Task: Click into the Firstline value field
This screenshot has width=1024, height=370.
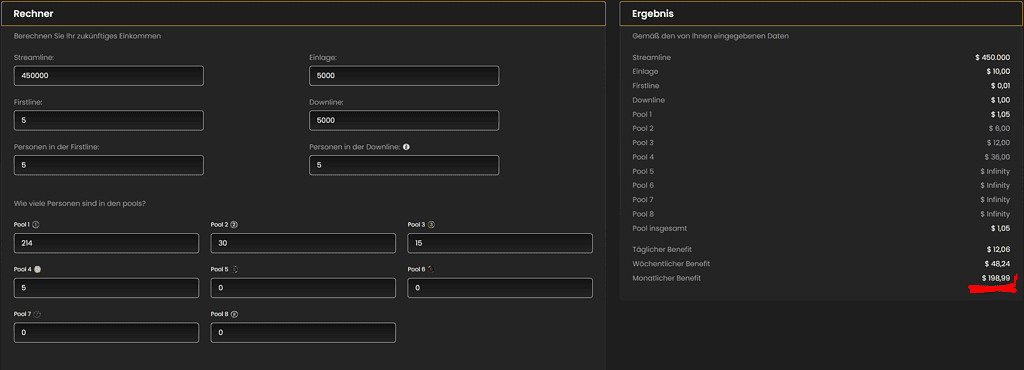Action: coord(108,120)
